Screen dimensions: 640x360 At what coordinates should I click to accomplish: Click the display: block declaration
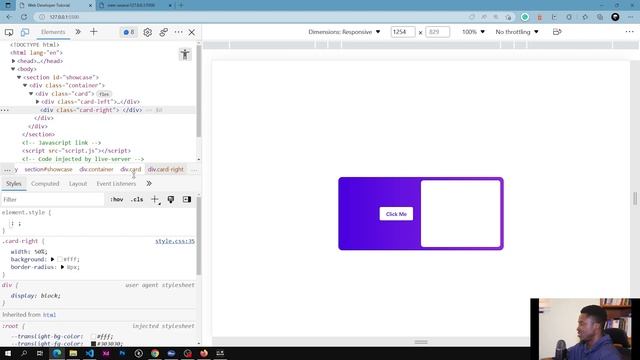click(36, 296)
